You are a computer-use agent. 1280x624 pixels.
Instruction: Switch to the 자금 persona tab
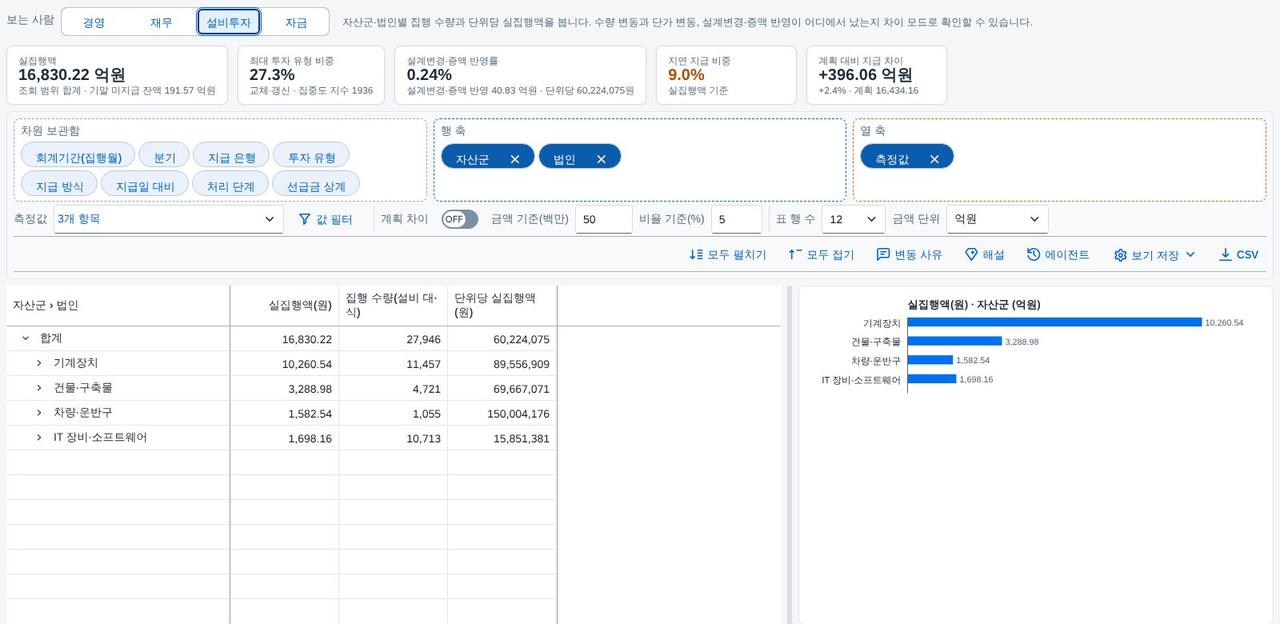tap(296, 22)
